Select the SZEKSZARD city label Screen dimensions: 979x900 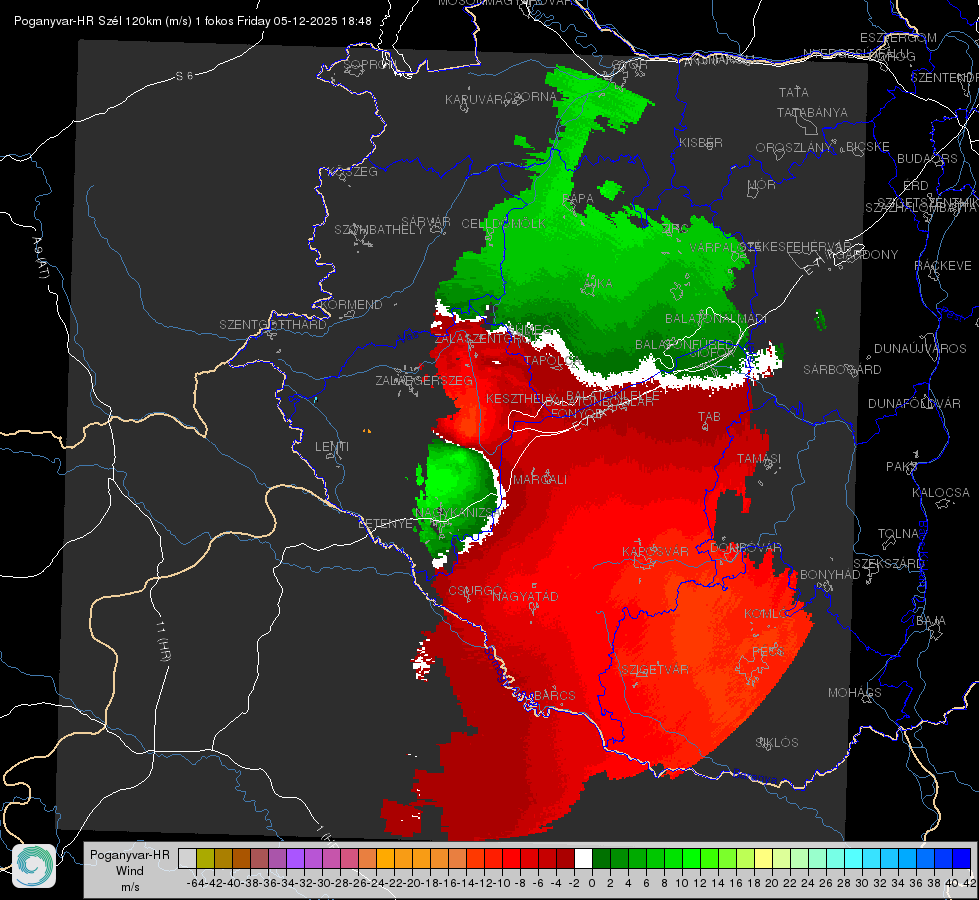[888, 564]
